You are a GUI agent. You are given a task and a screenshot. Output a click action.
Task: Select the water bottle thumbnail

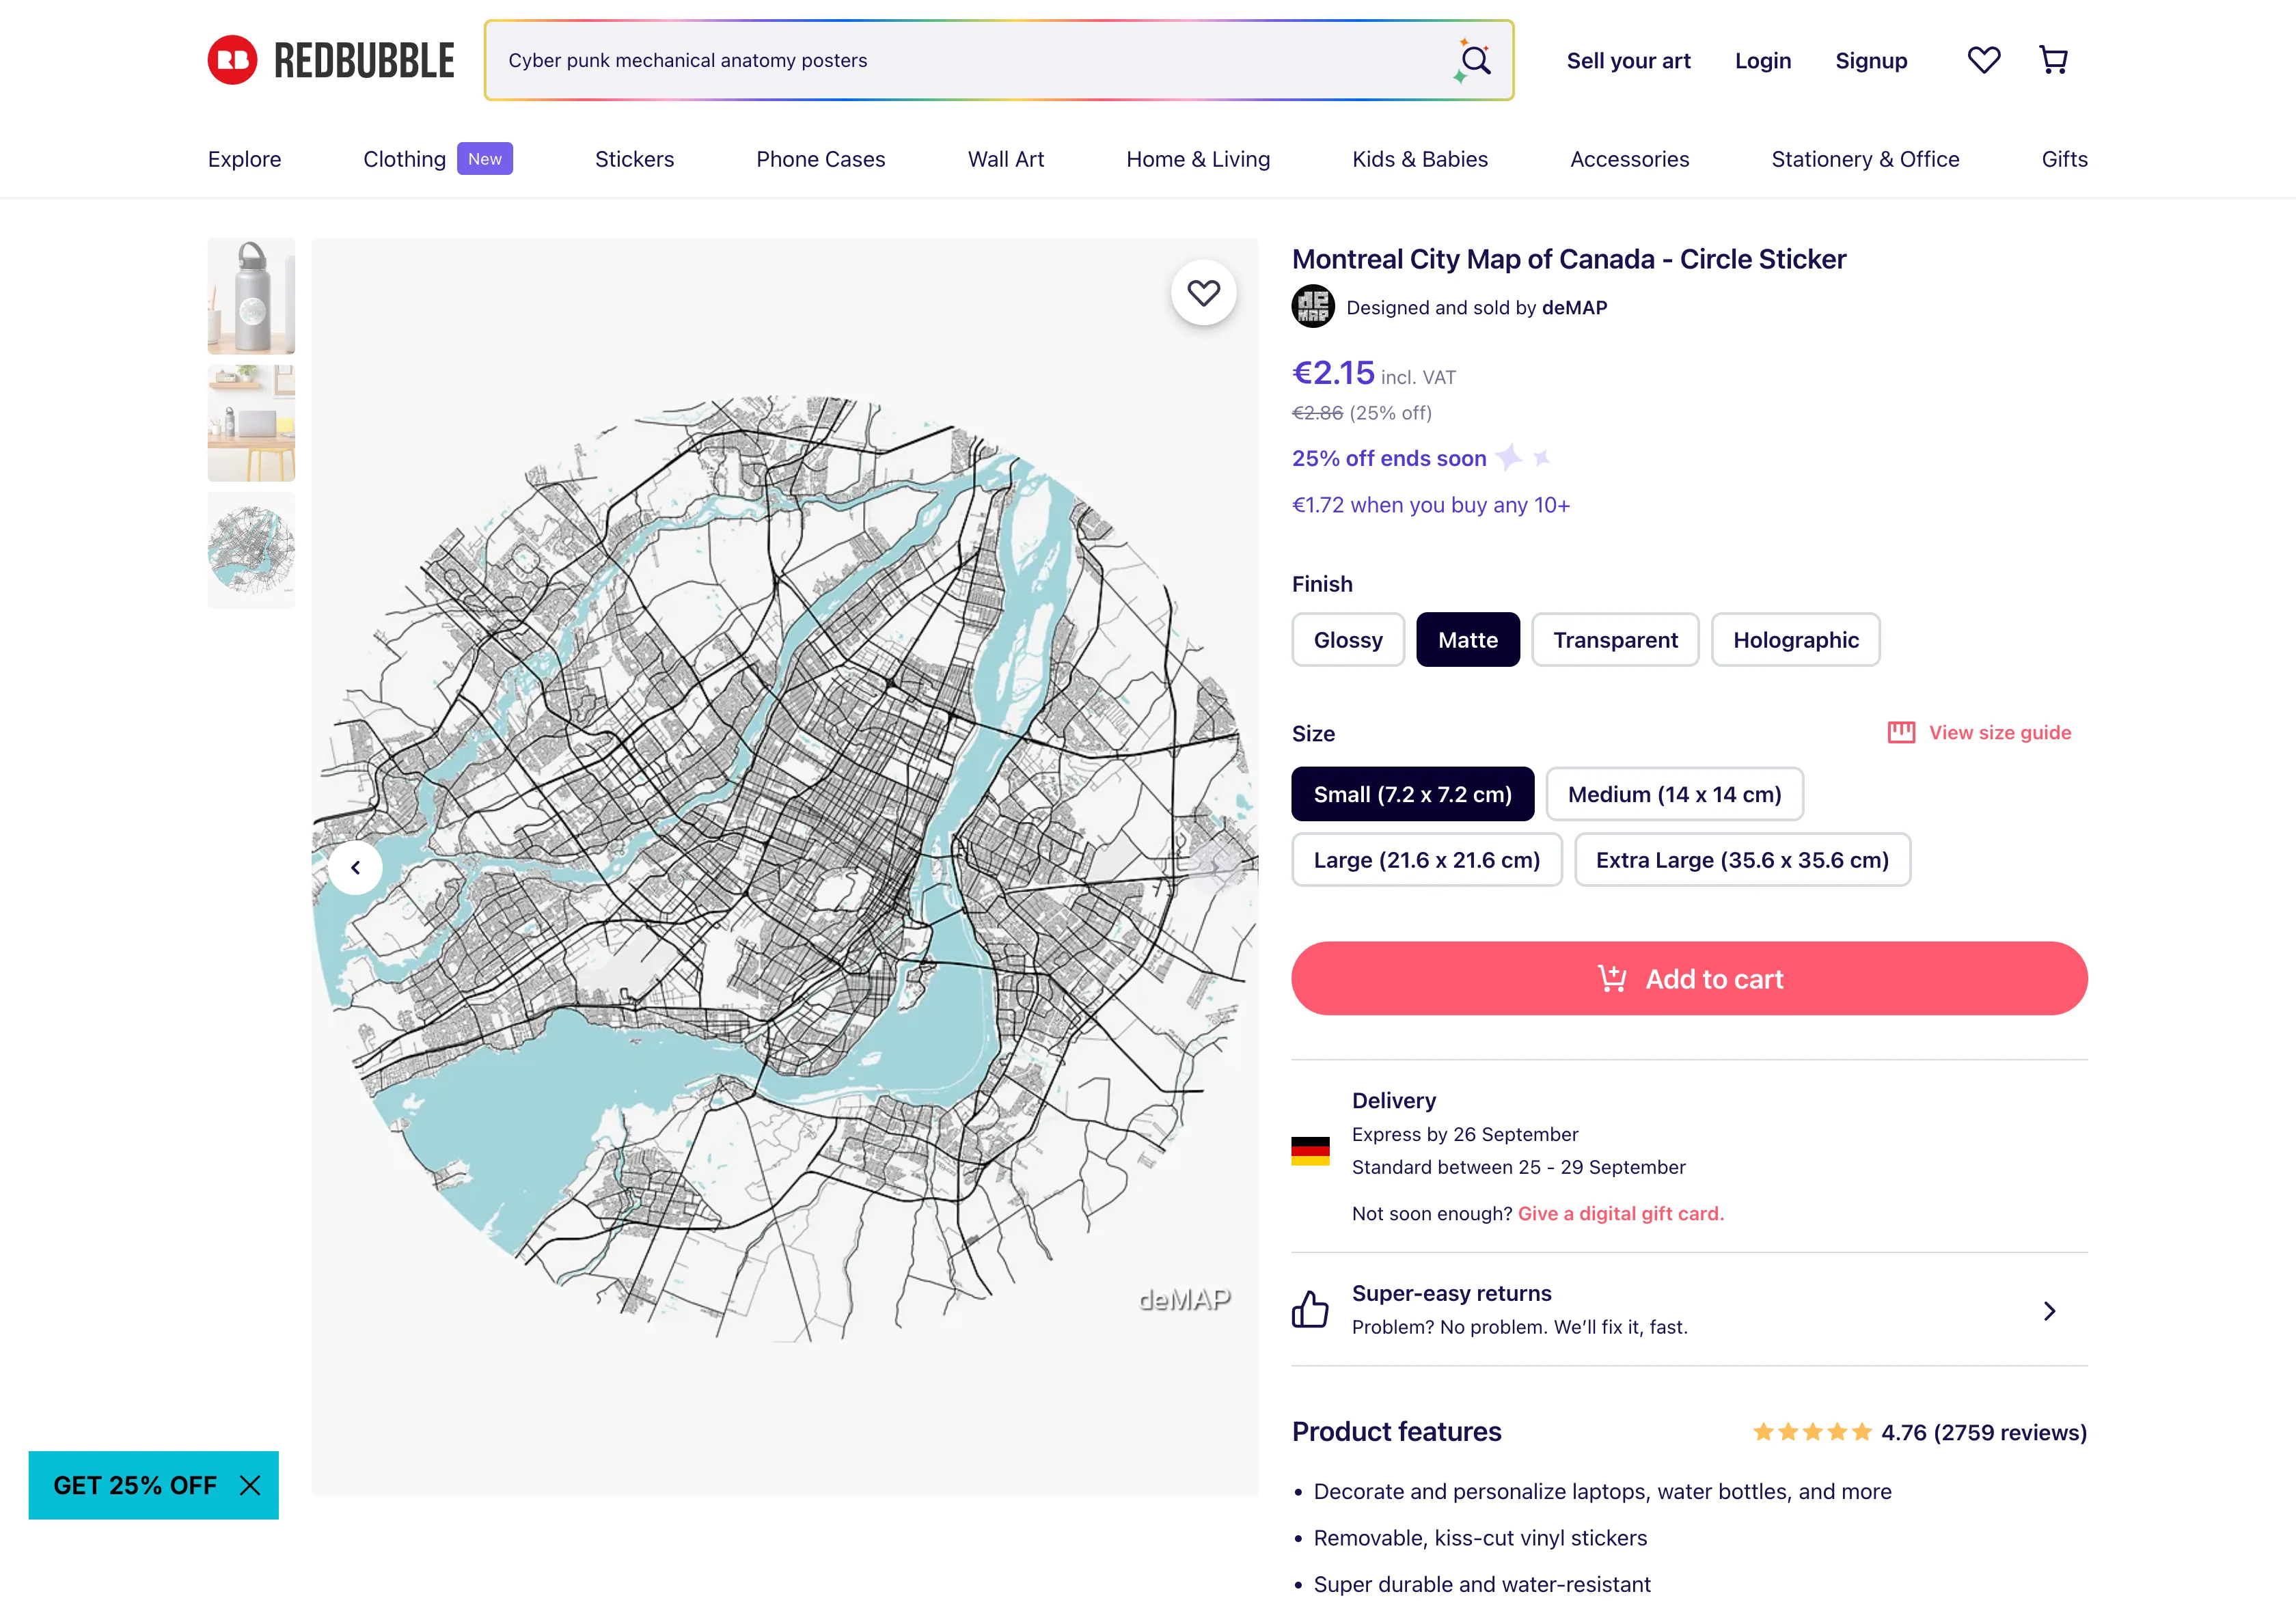point(251,296)
